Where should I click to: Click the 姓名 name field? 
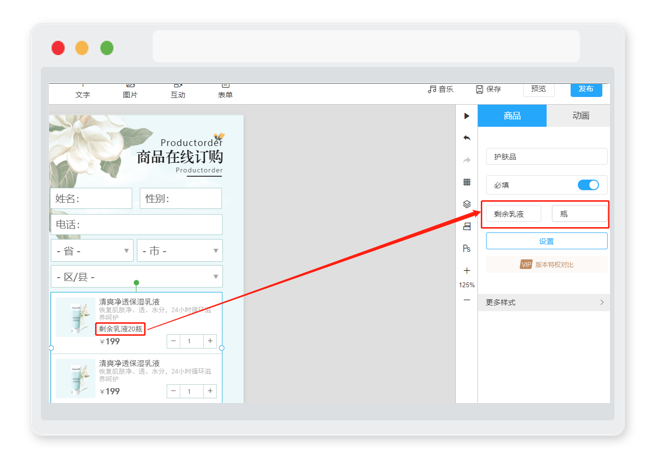pos(91,198)
